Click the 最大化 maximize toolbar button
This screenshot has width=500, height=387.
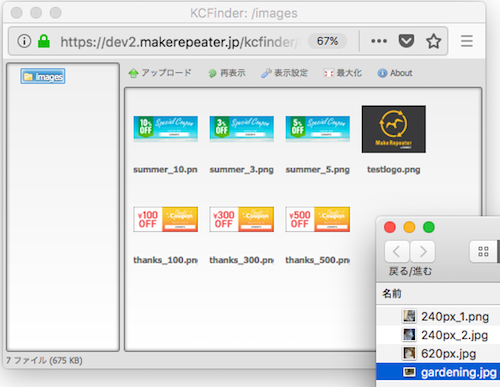point(343,73)
